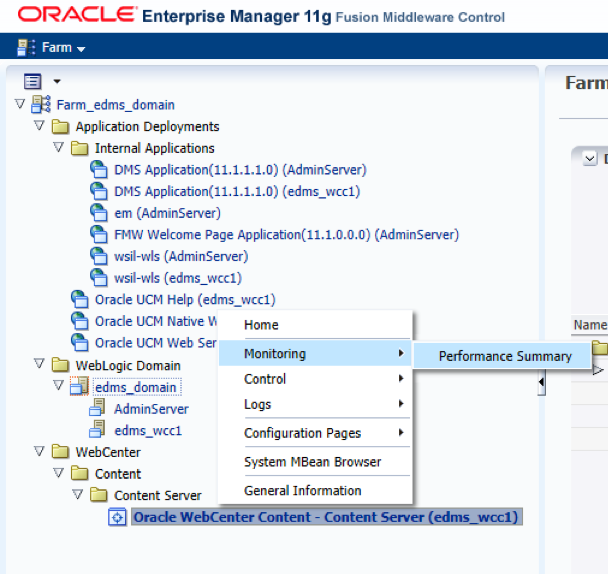The height and width of the screenshot is (574, 608).
Task: Click the Content Server folder icon
Action: (98, 495)
